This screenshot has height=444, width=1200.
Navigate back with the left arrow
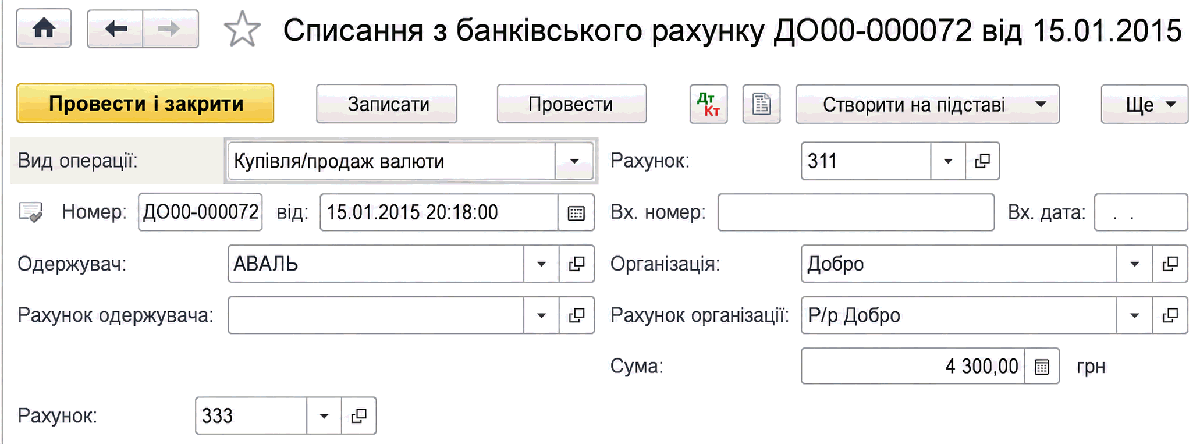(x=116, y=30)
